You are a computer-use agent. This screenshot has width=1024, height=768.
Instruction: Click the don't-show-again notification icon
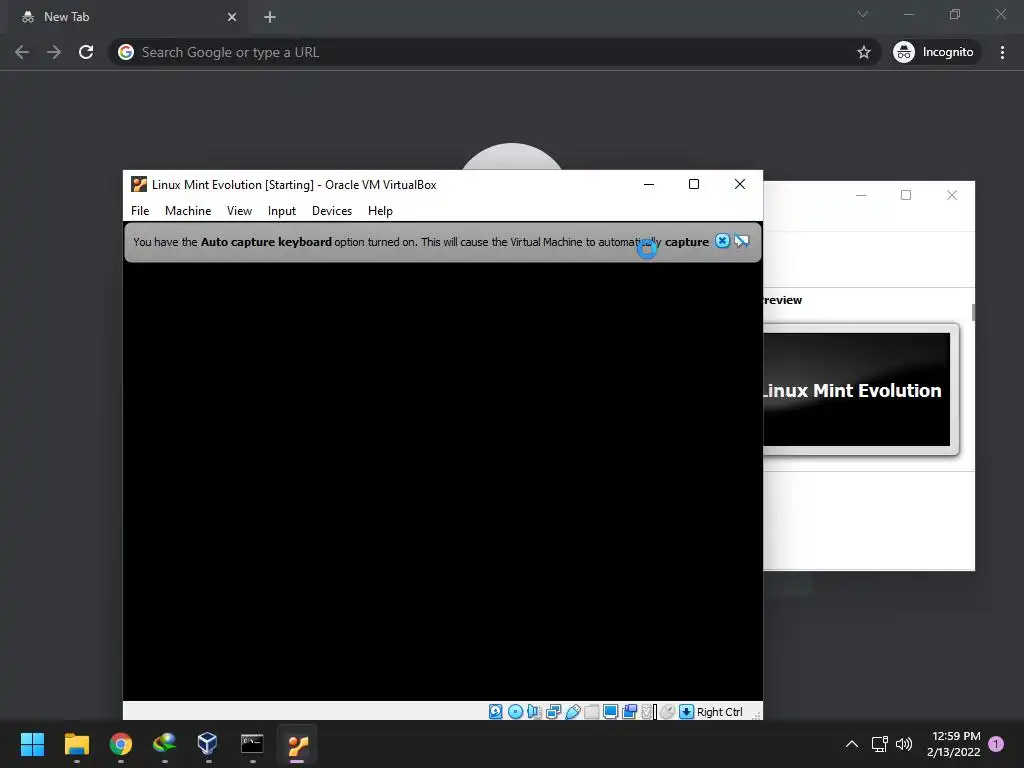pos(742,241)
